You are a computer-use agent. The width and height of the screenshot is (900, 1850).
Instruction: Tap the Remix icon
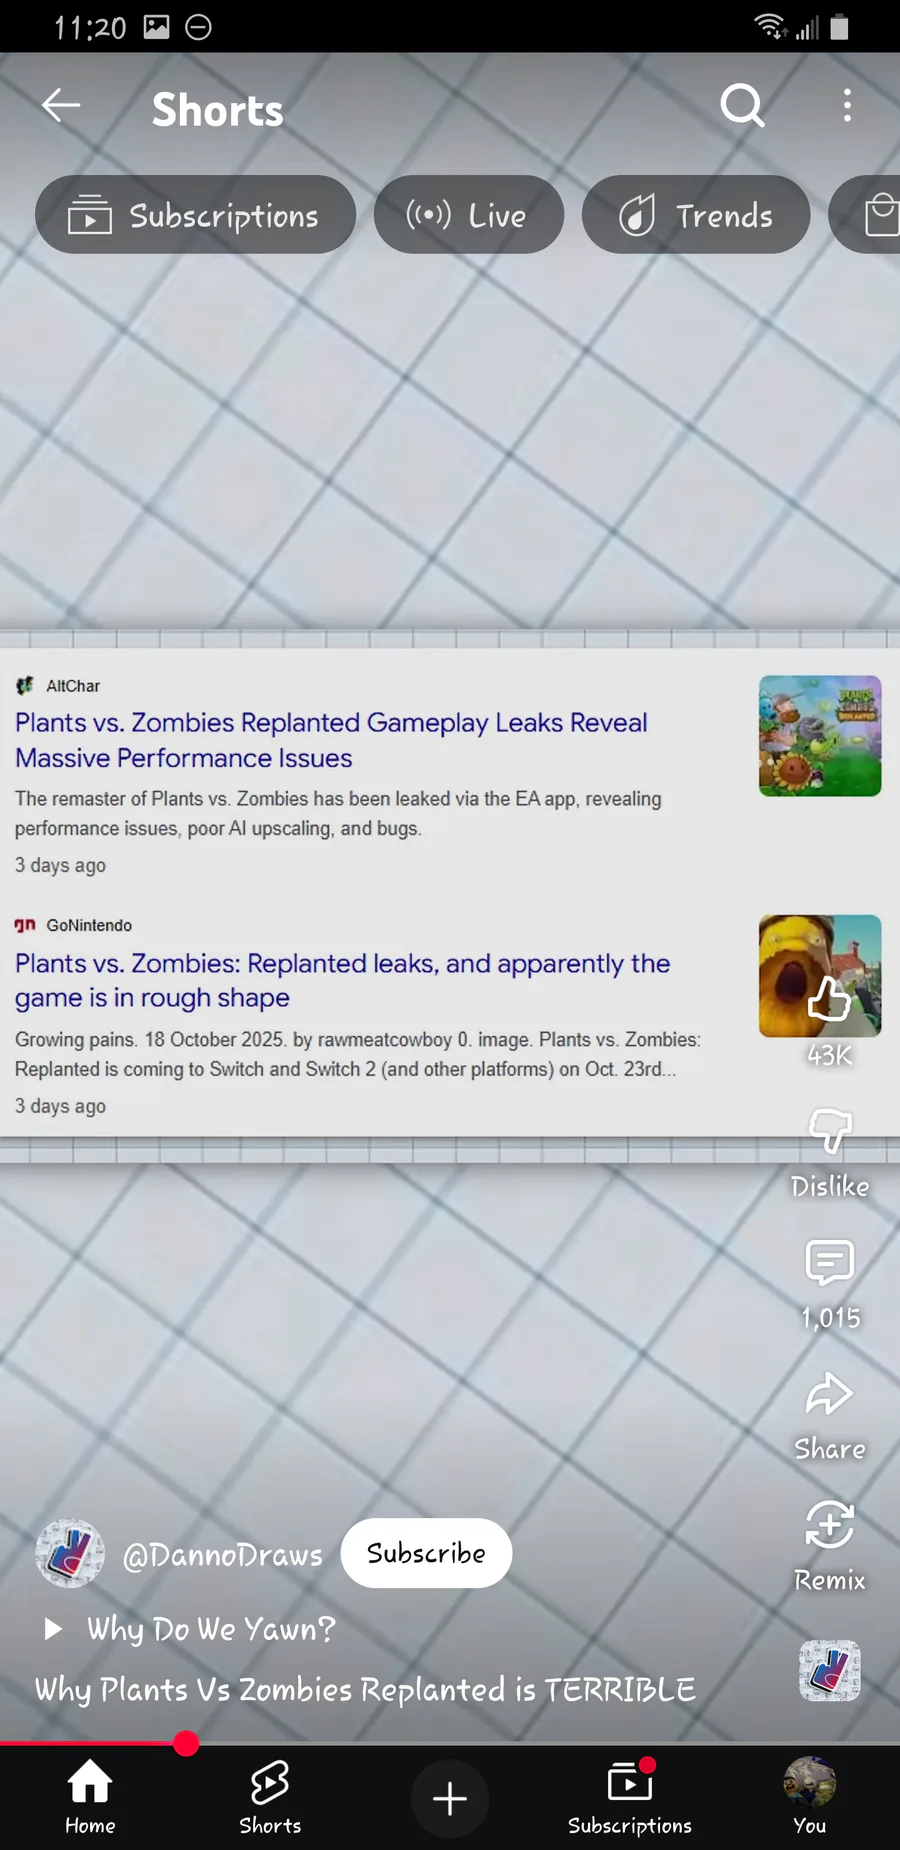tap(829, 1526)
